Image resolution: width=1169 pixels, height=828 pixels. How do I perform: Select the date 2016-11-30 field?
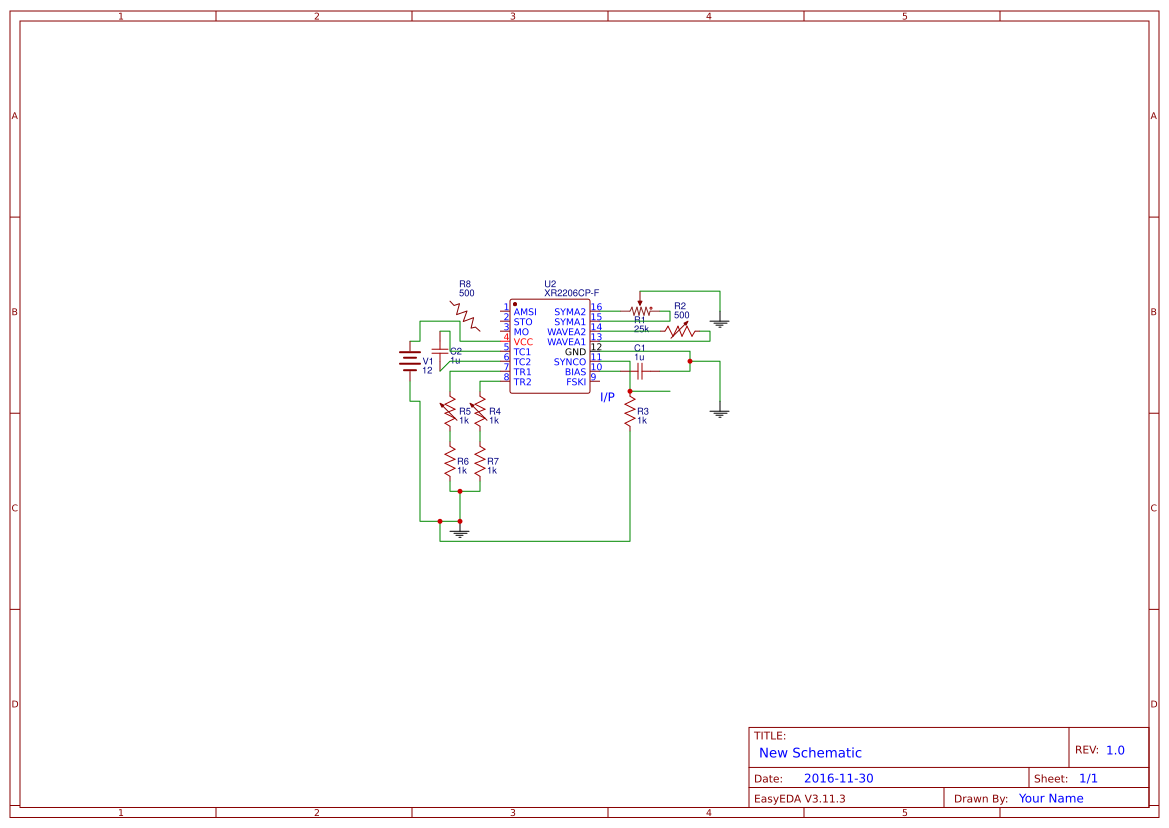tap(838, 777)
